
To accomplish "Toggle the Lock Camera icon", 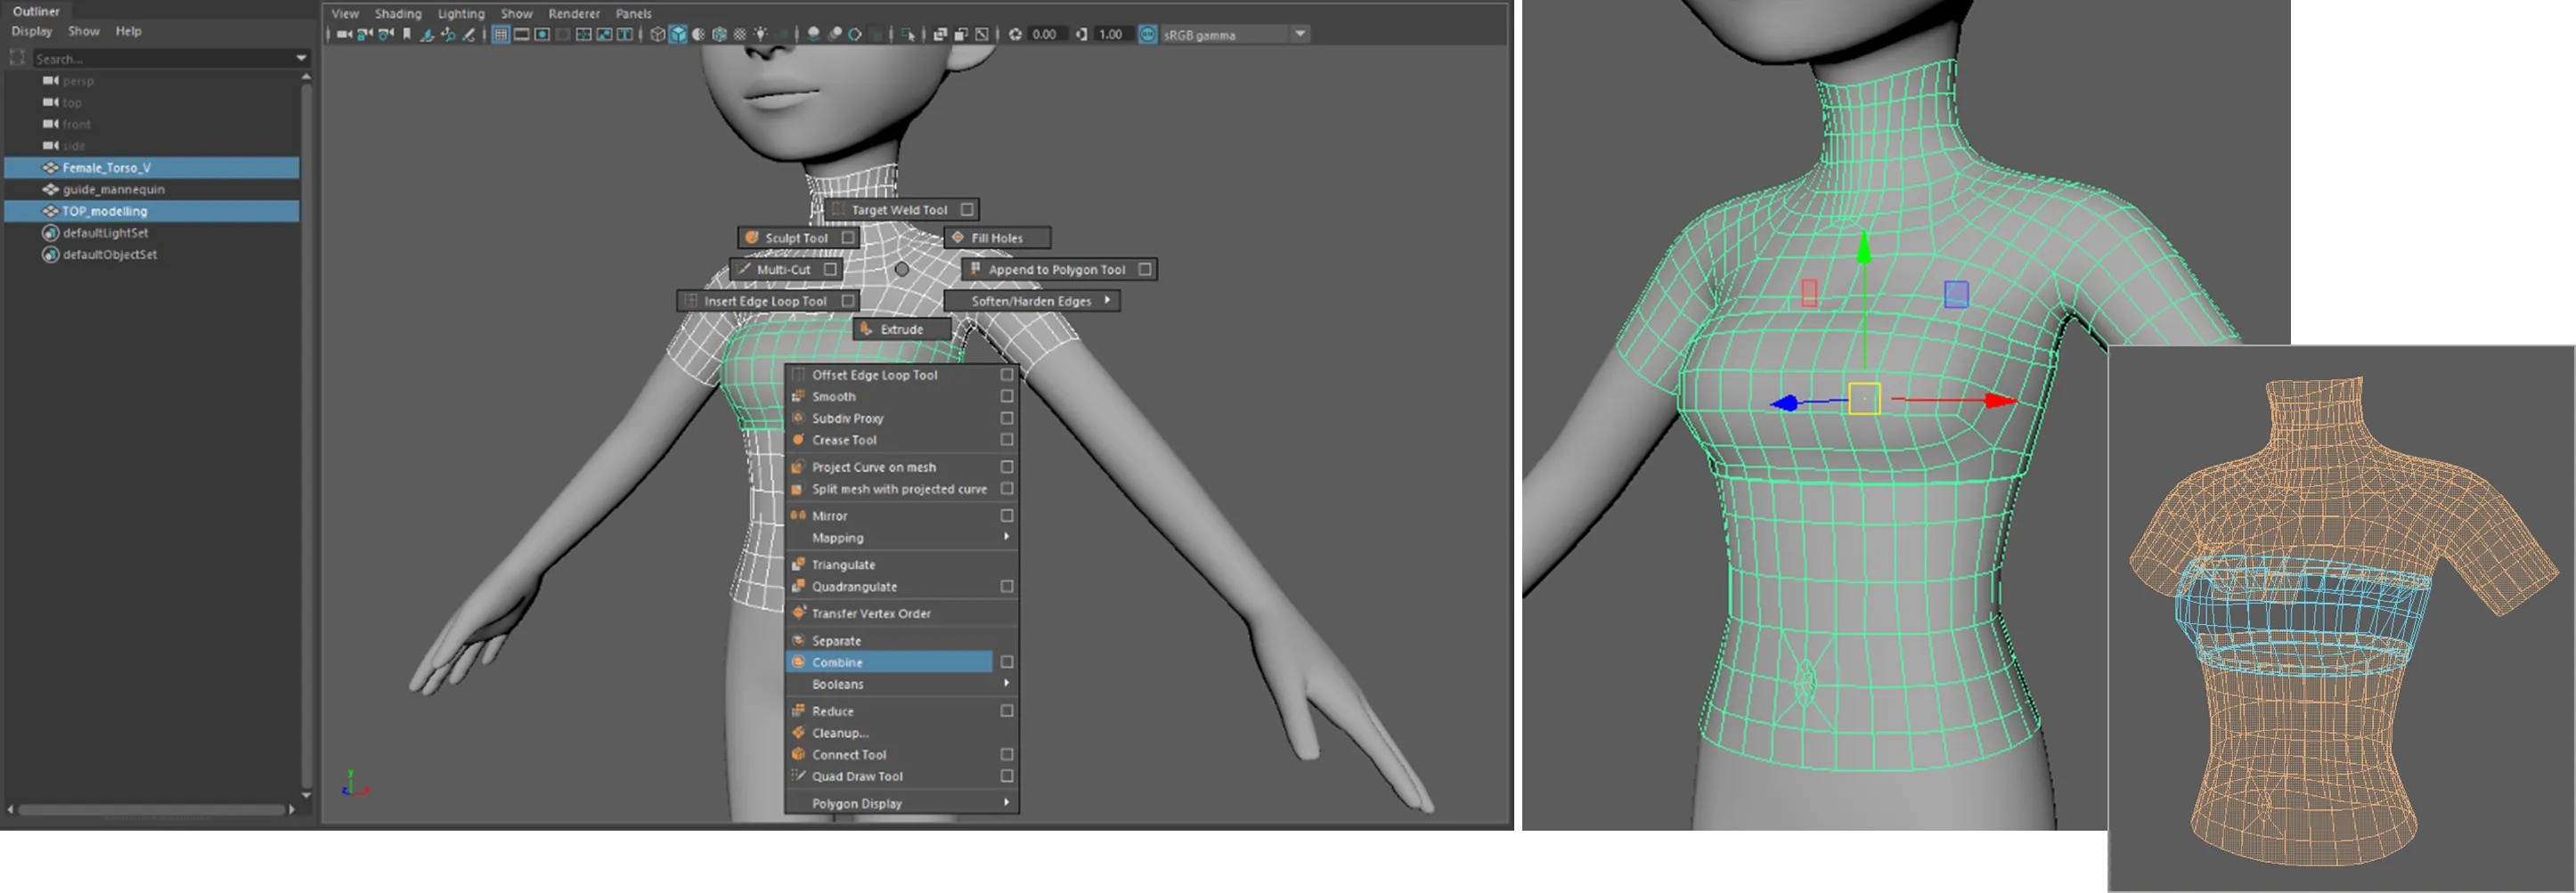I will point(365,34).
